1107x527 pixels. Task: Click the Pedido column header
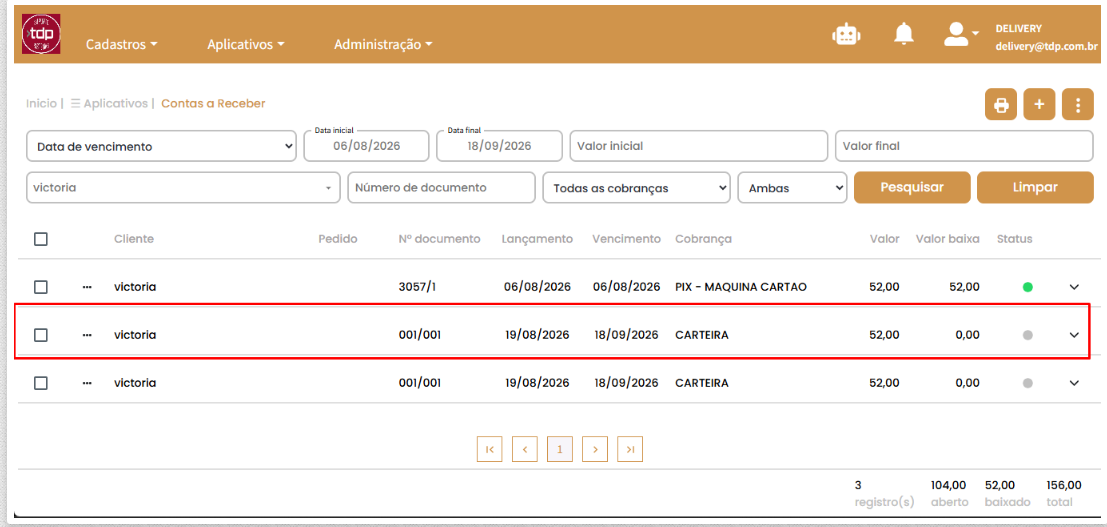click(337, 239)
